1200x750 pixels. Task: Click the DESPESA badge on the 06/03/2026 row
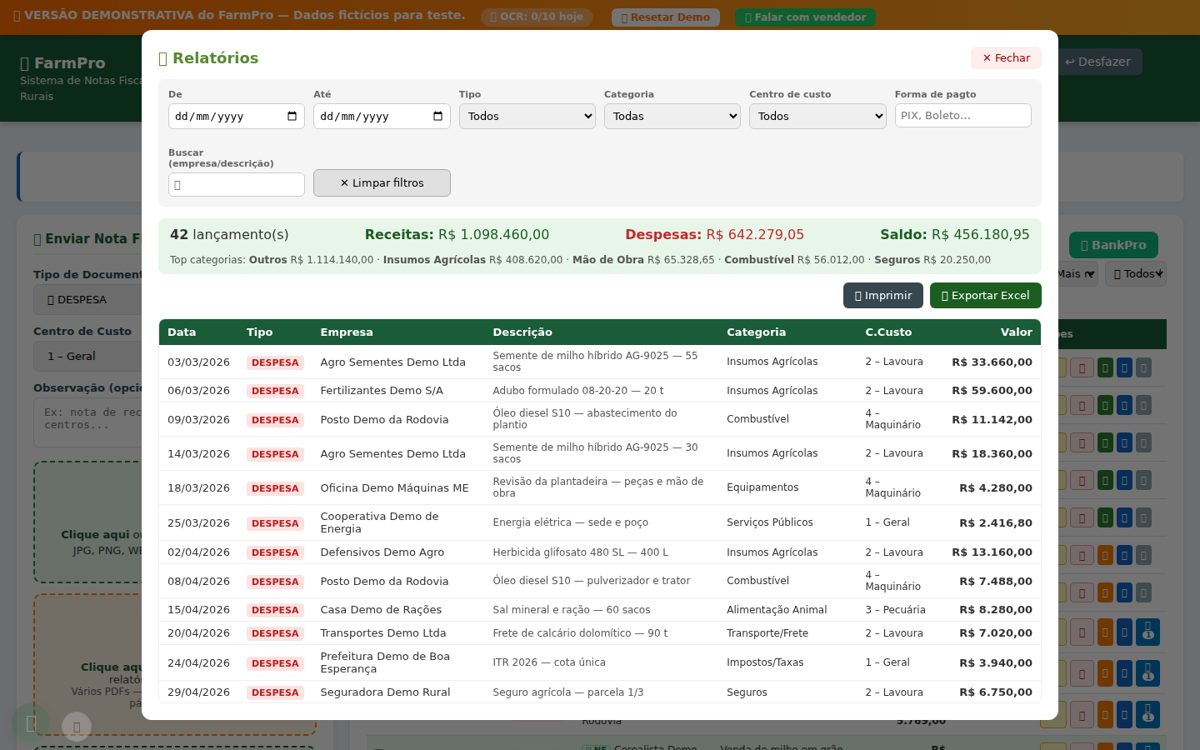[x=275, y=391]
